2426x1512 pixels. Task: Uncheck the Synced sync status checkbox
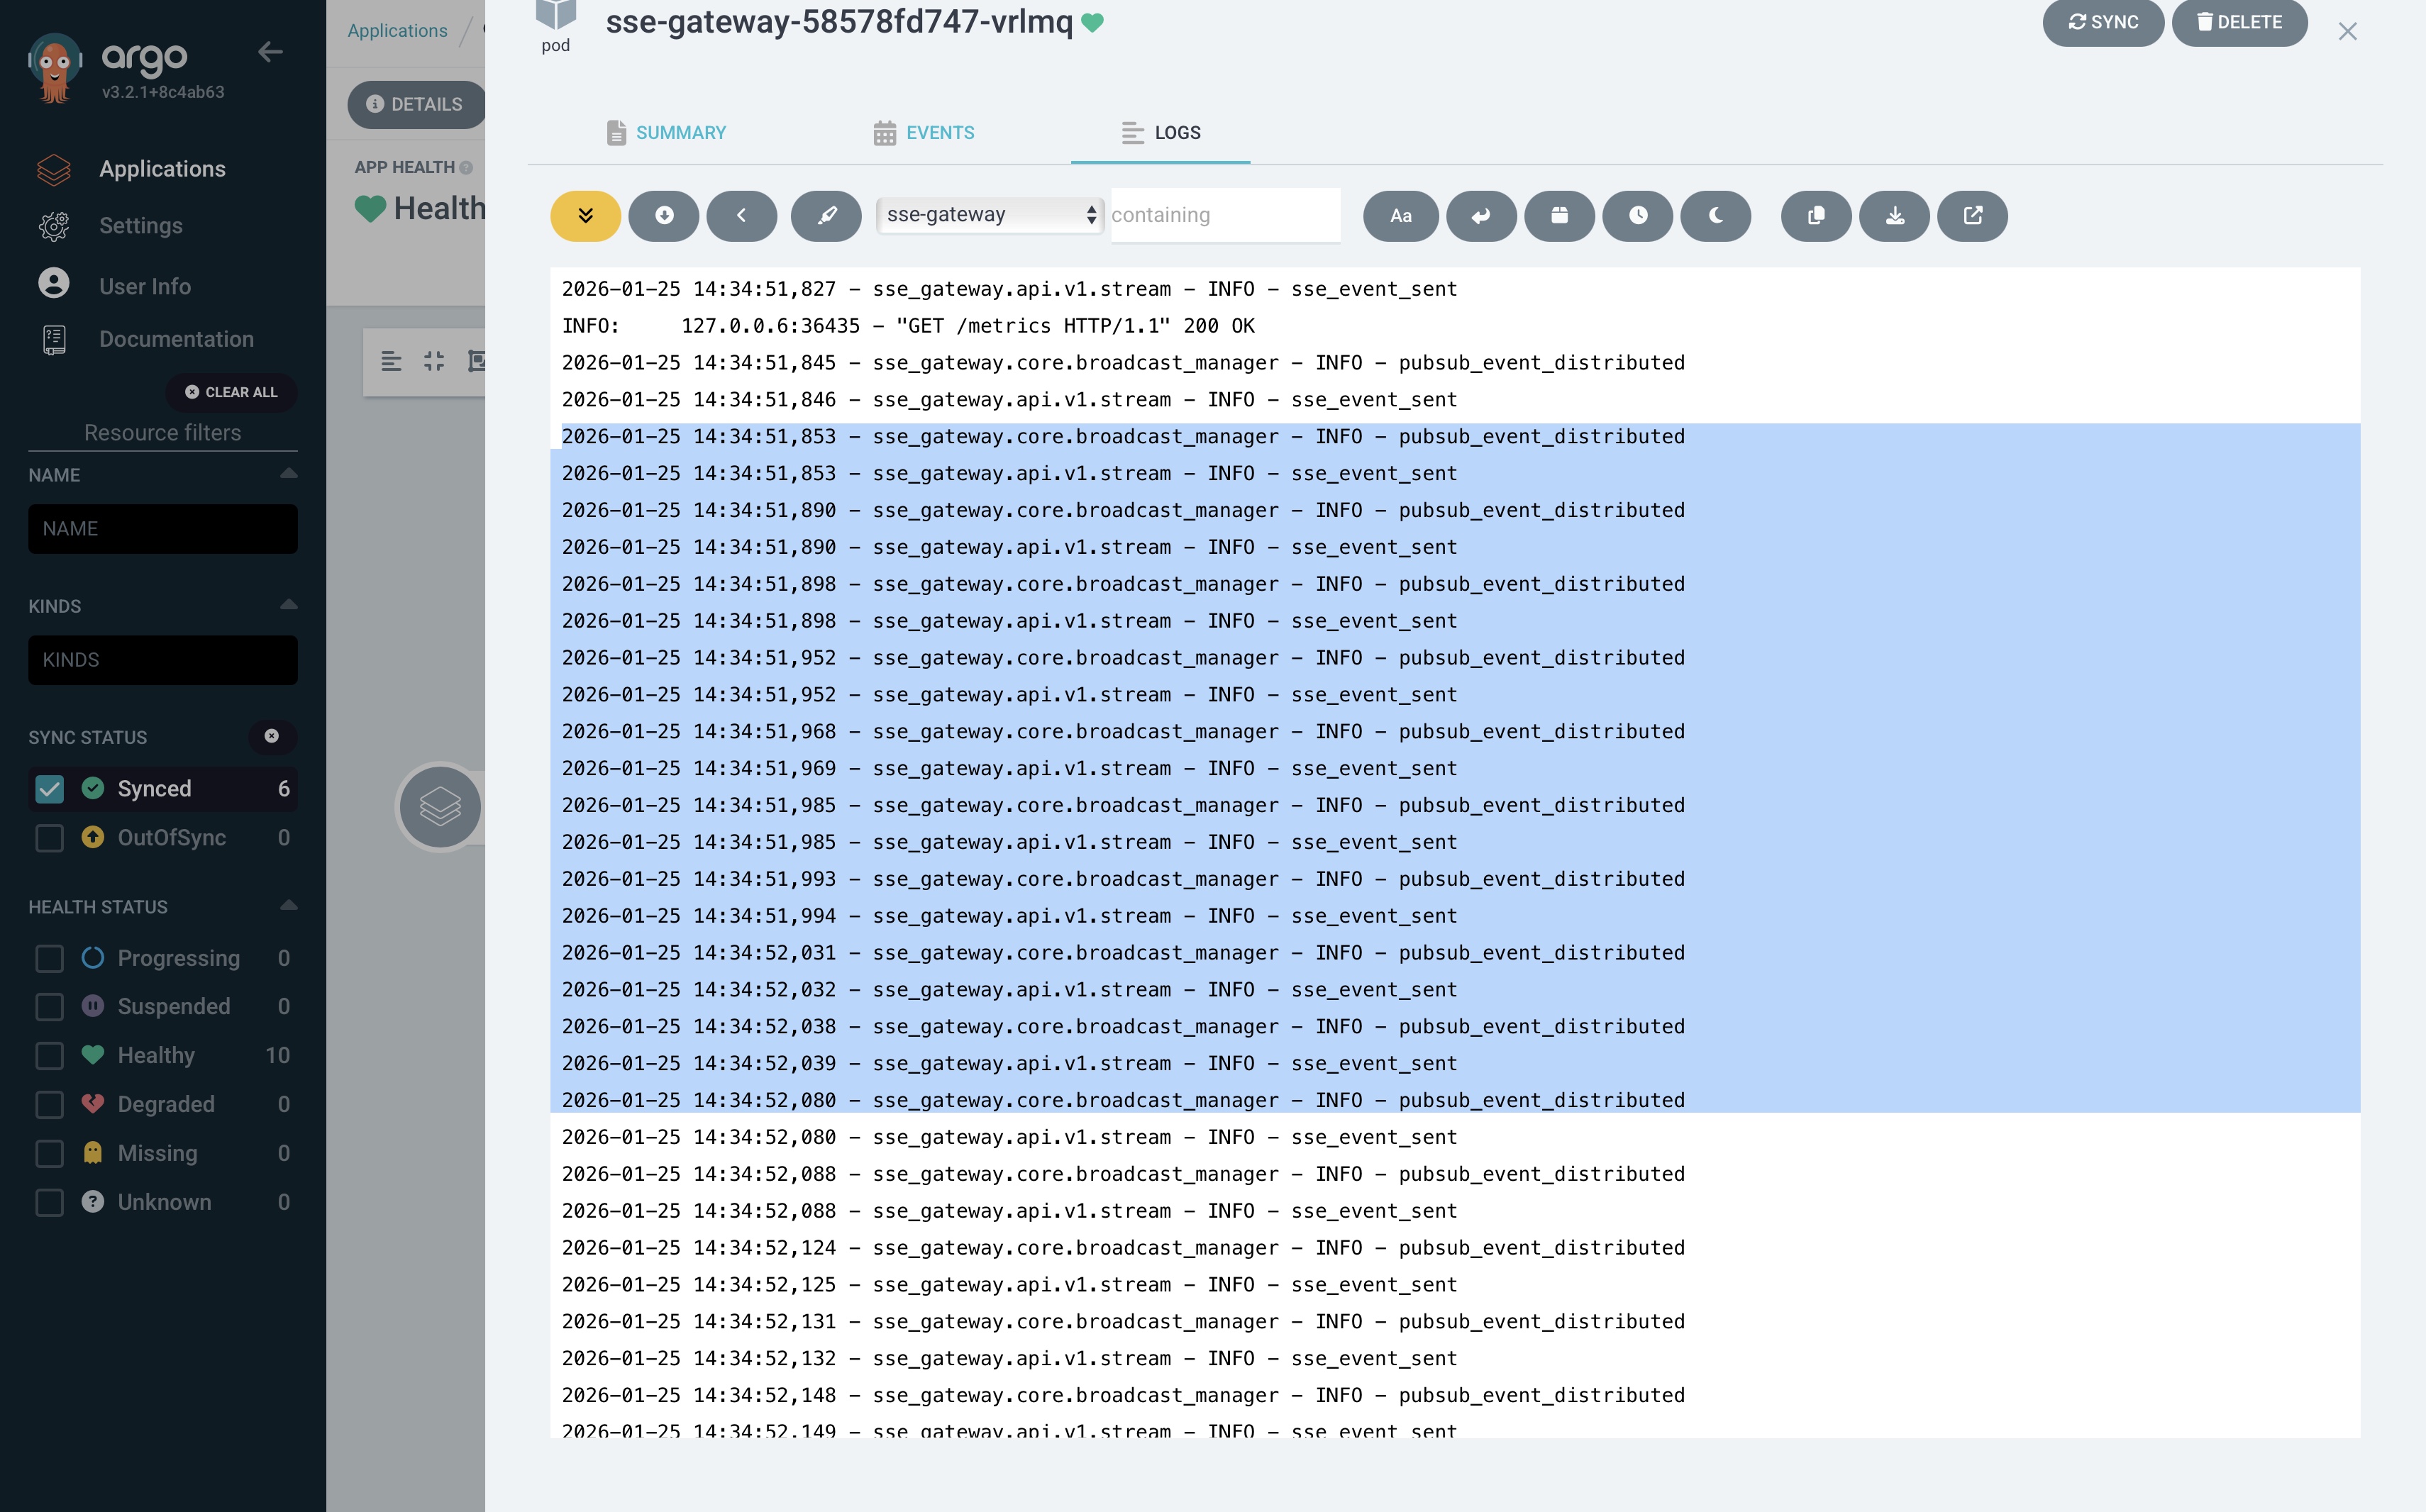pos(49,789)
